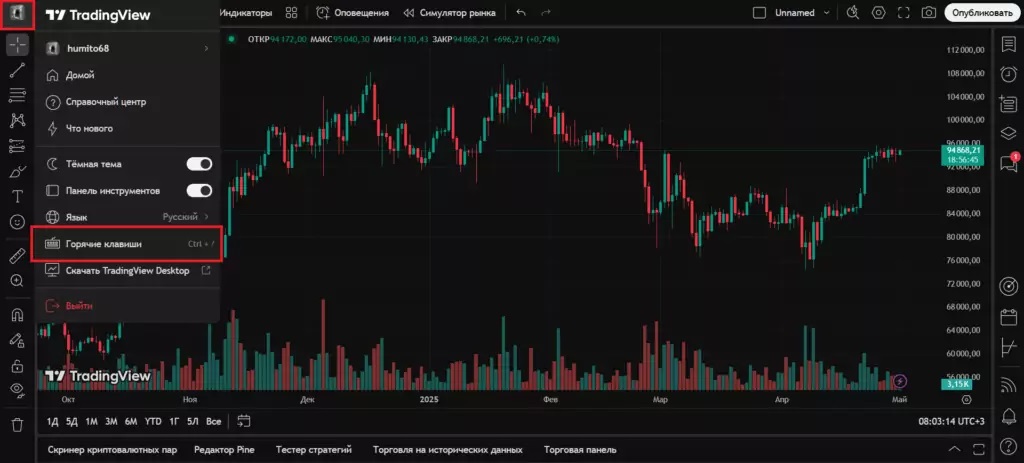Activate the zoom-in magnifier tool
The height and width of the screenshot is (463, 1024).
(x=18, y=281)
